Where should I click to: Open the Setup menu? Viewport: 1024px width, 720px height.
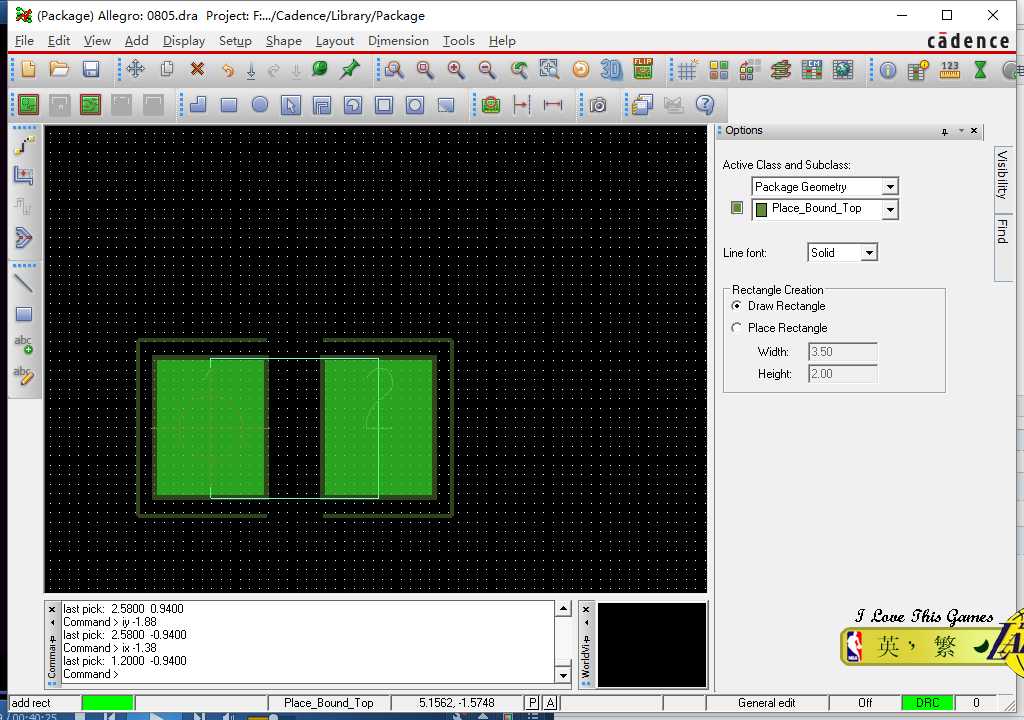(x=235, y=41)
